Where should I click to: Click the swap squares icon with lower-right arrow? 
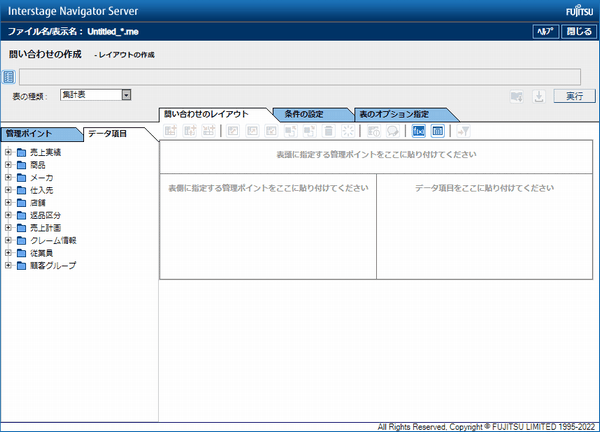click(309, 131)
